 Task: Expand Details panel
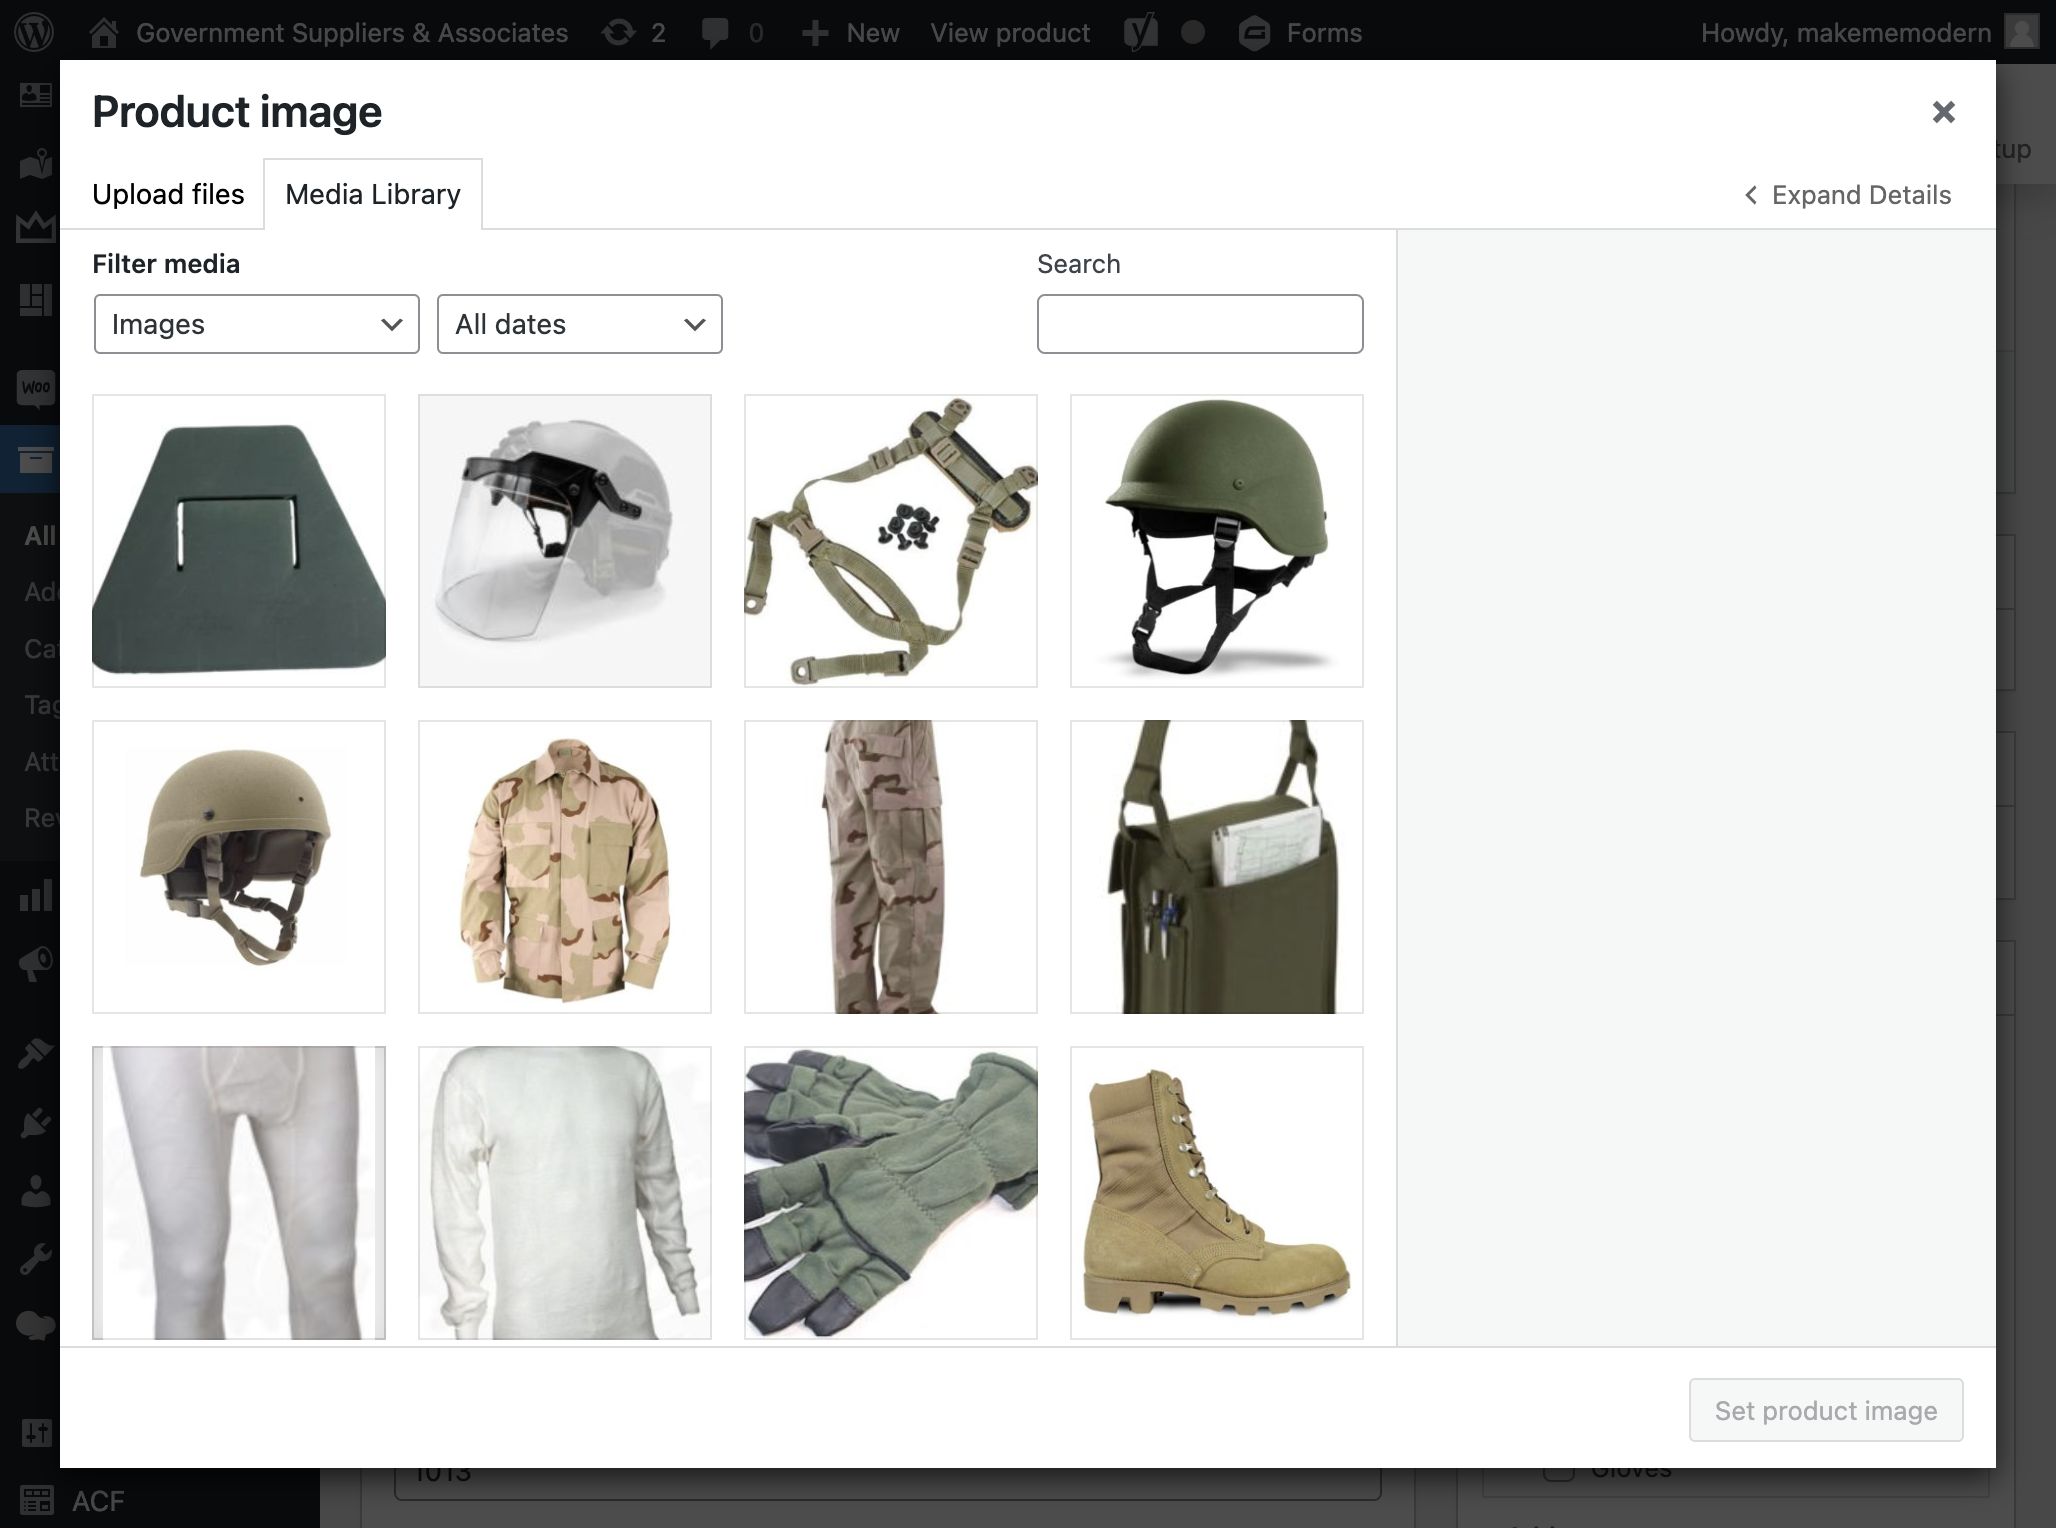click(1848, 195)
